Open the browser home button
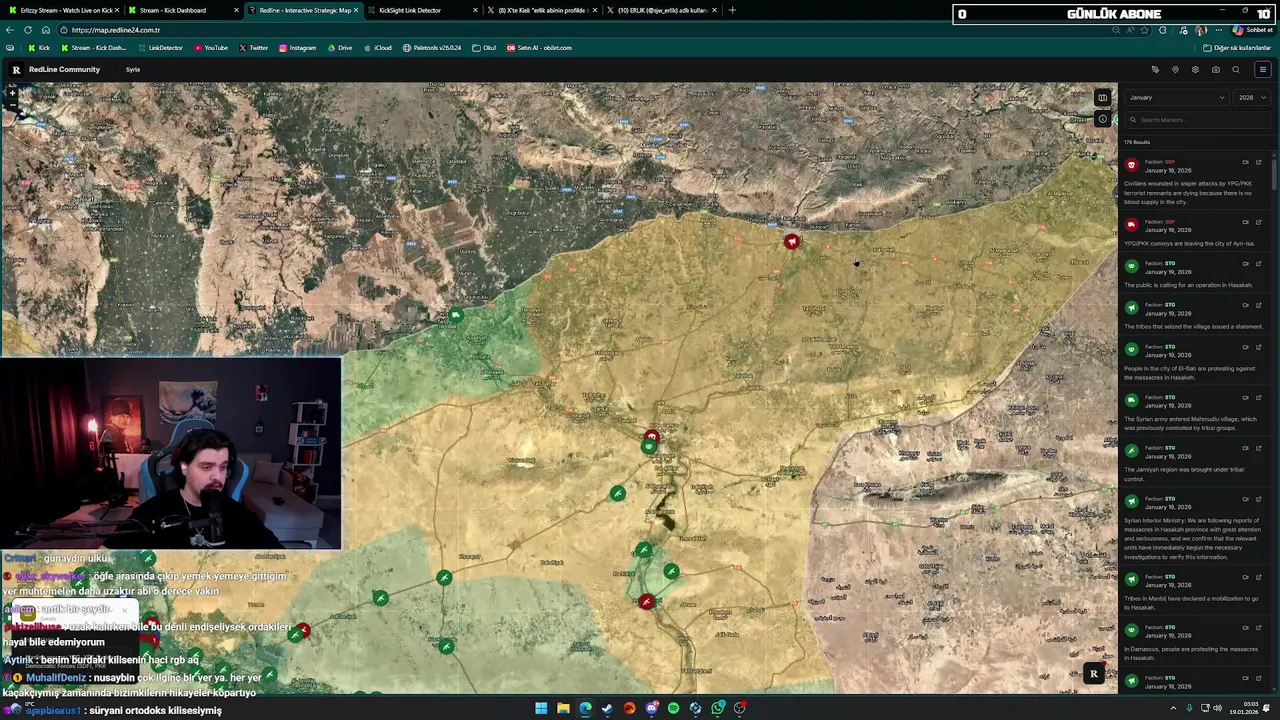The height and width of the screenshot is (720, 1280). coord(45,30)
